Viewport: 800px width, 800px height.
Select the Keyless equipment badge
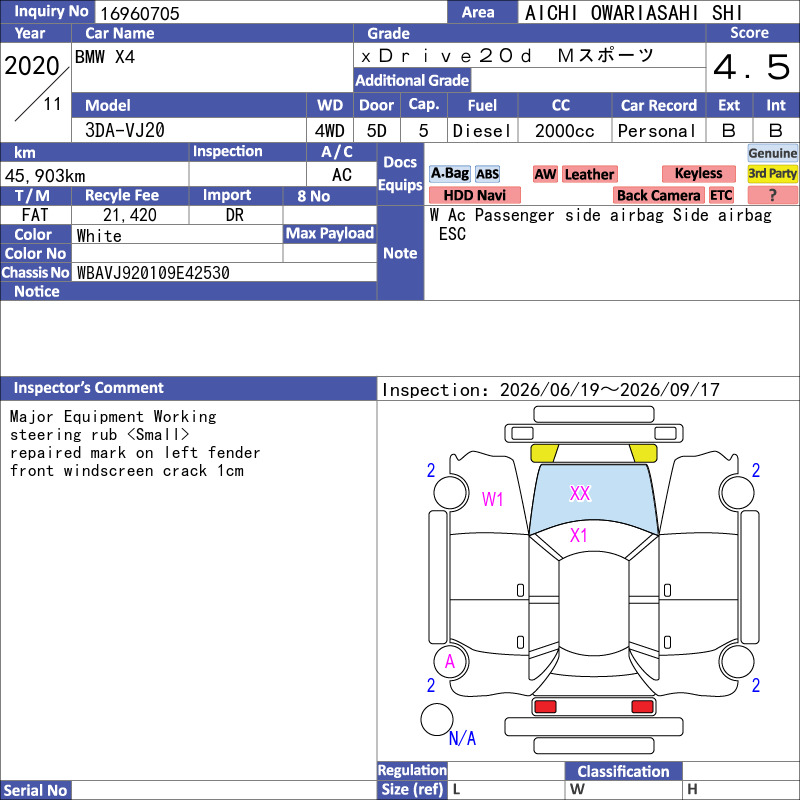[x=698, y=173]
